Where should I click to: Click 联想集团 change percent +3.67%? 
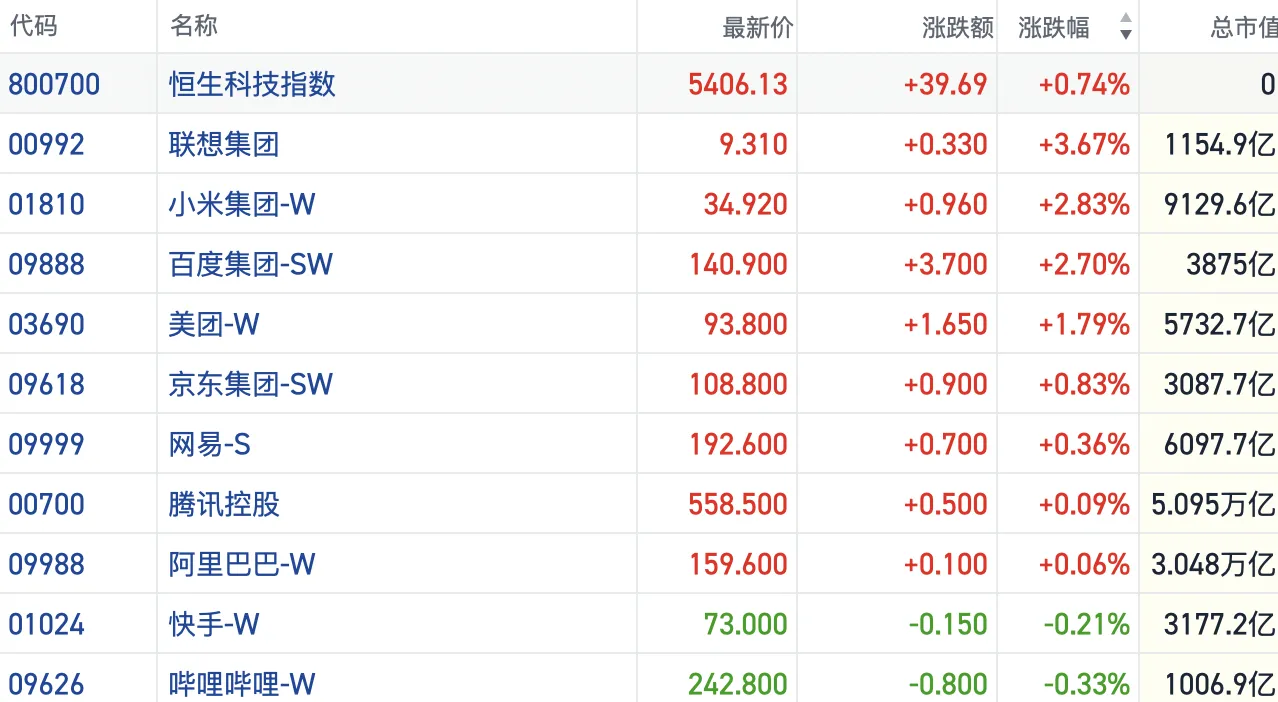tap(1084, 144)
